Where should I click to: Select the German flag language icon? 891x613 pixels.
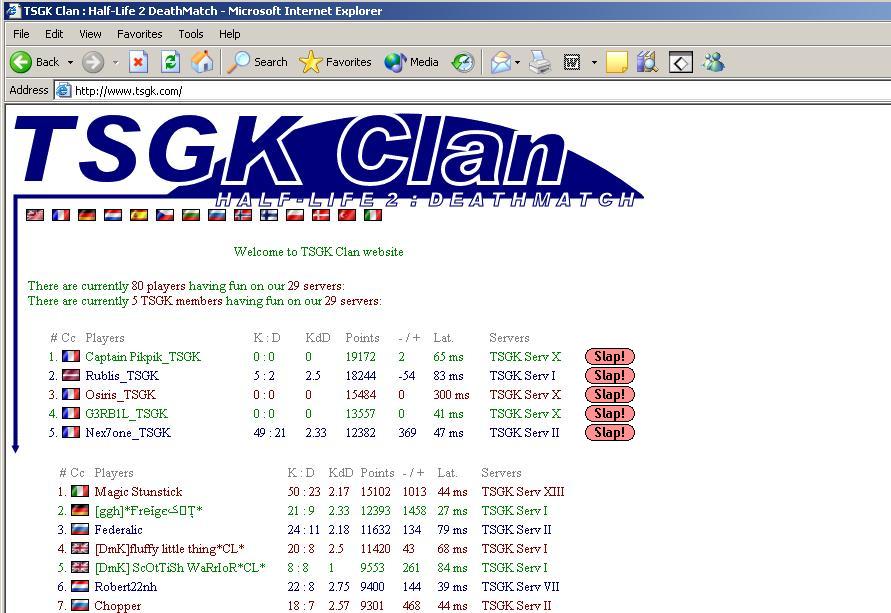point(87,215)
